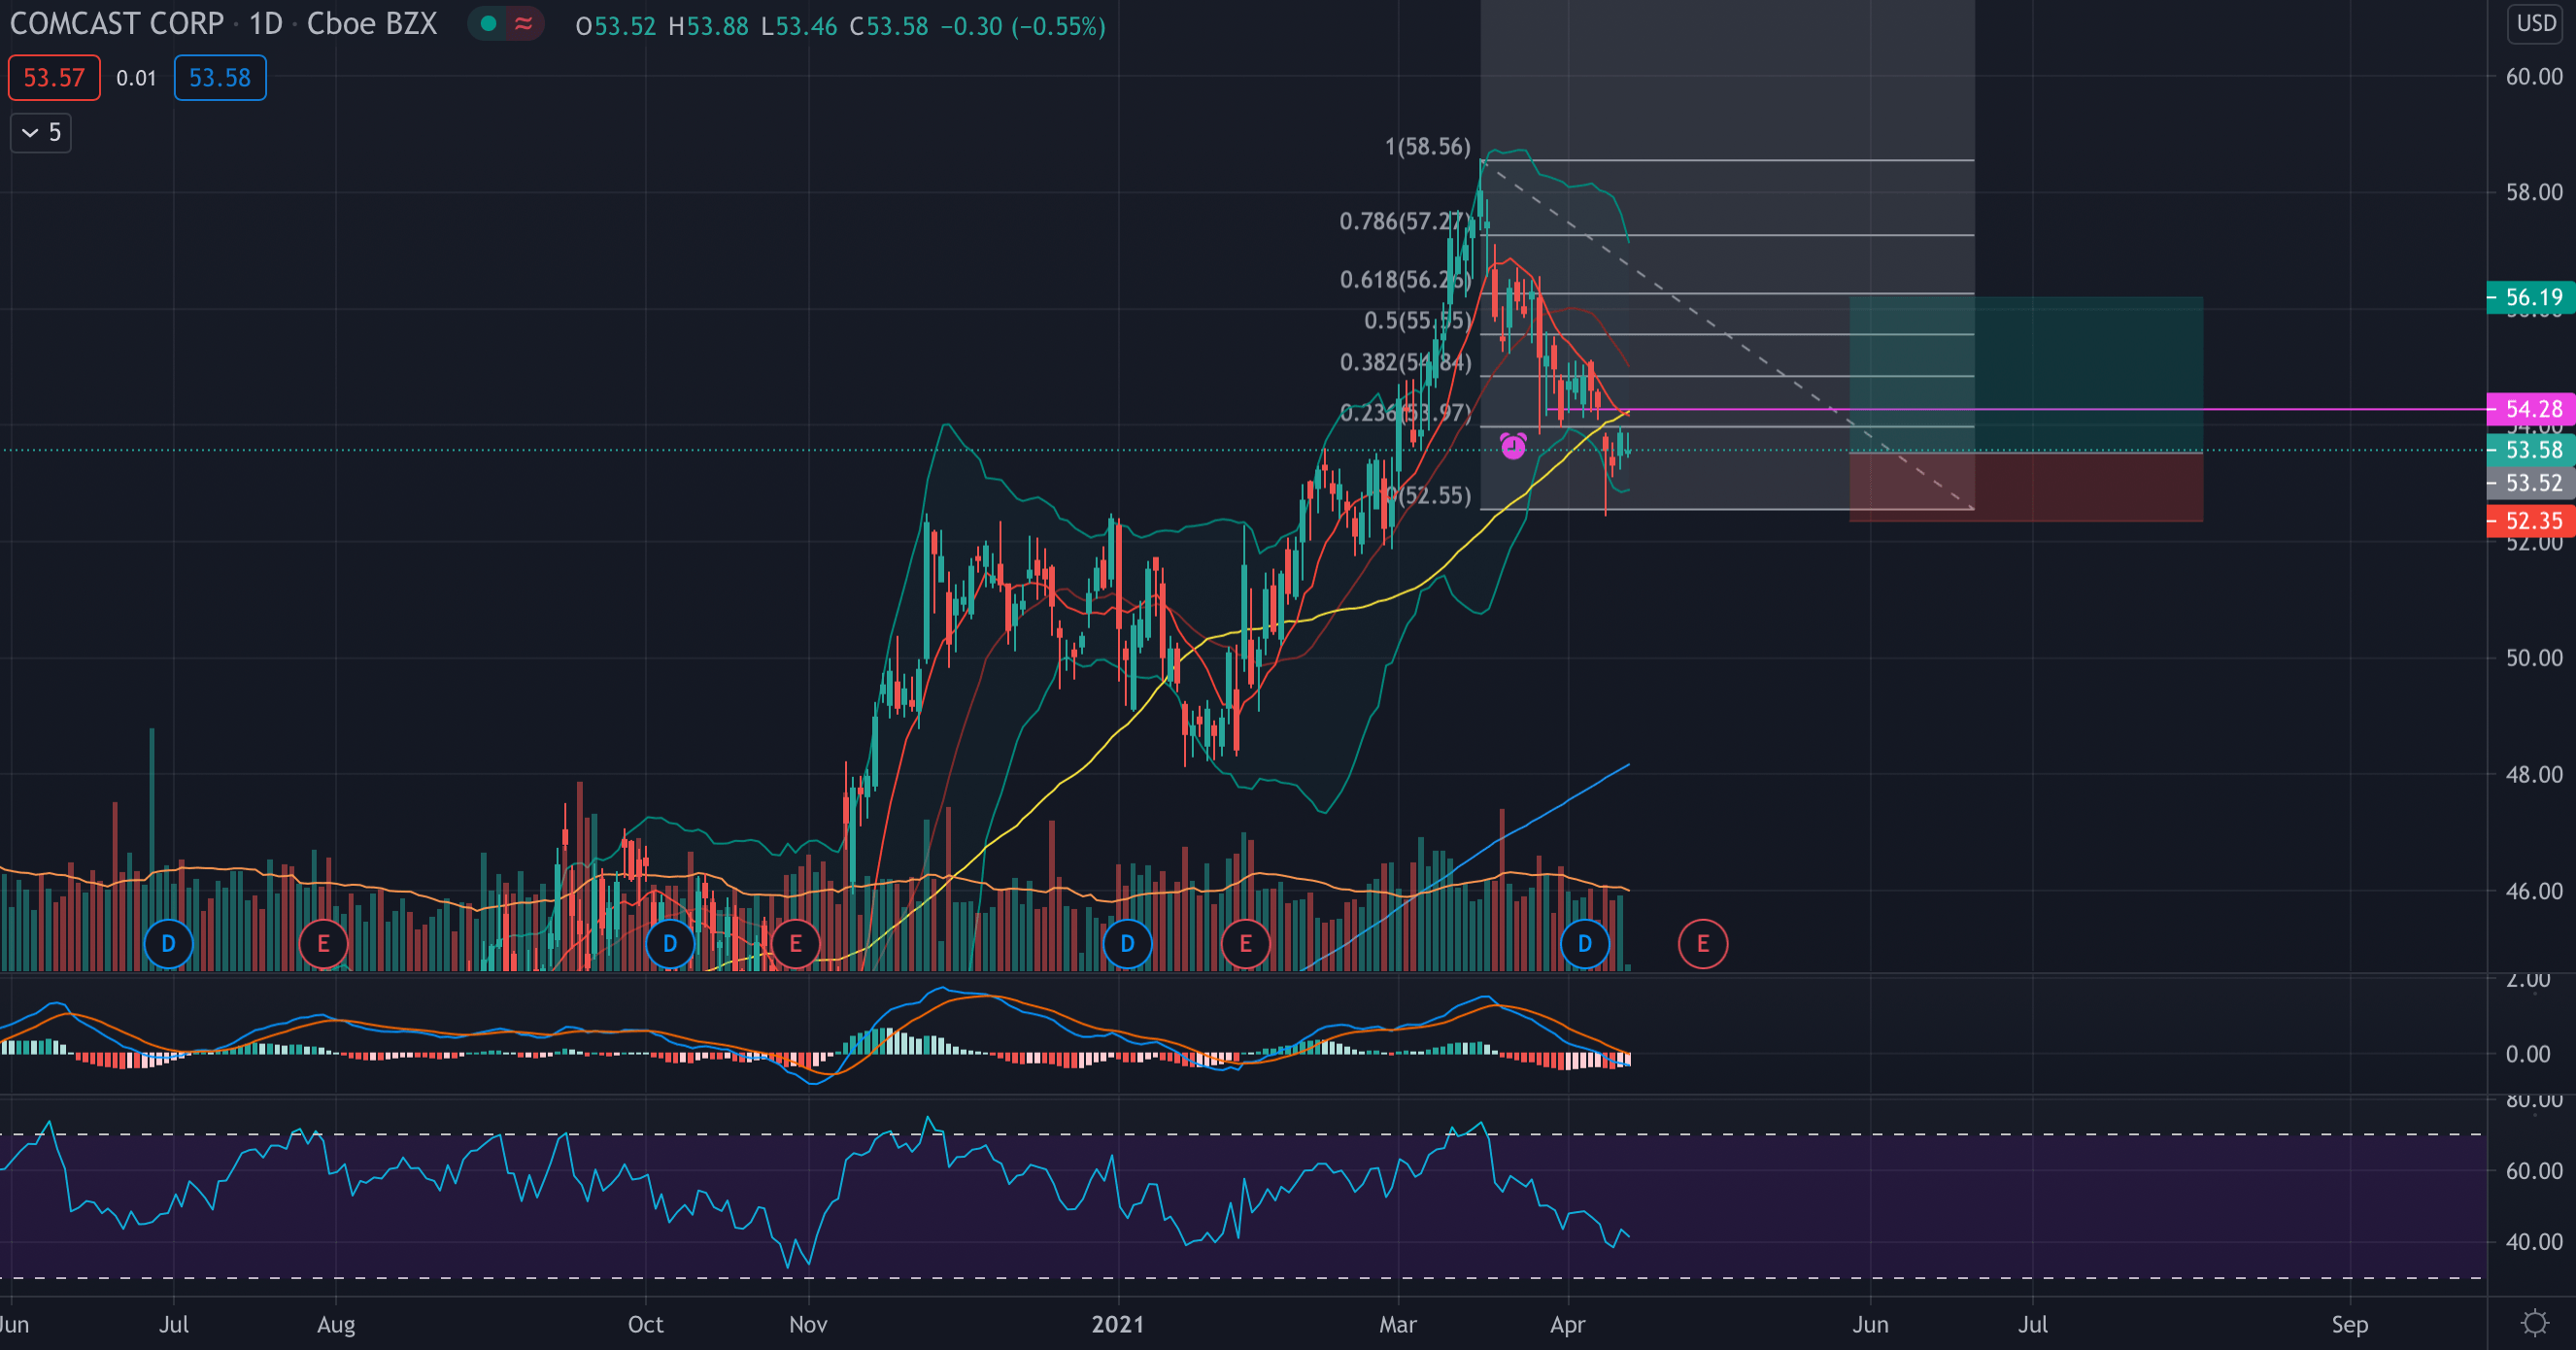Click the red sell price 53.57 button
2576x1350 pixels.
(x=54, y=78)
